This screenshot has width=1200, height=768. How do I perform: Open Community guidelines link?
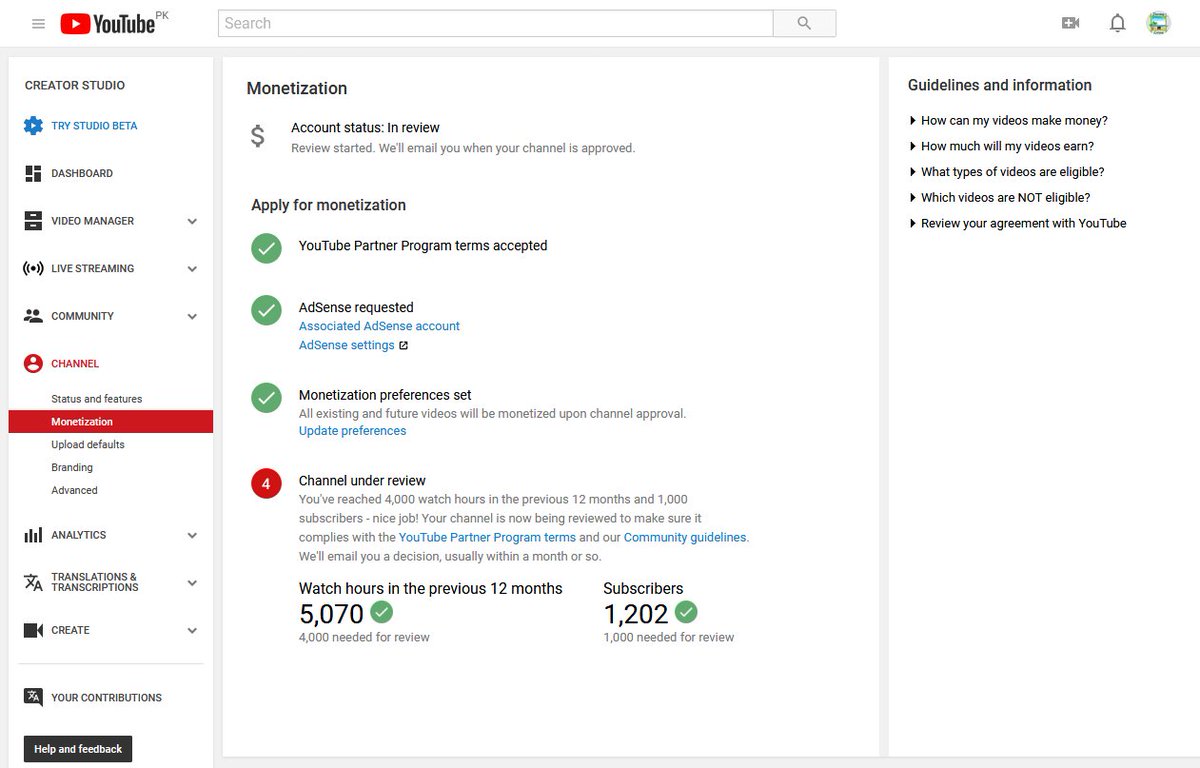tap(685, 537)
